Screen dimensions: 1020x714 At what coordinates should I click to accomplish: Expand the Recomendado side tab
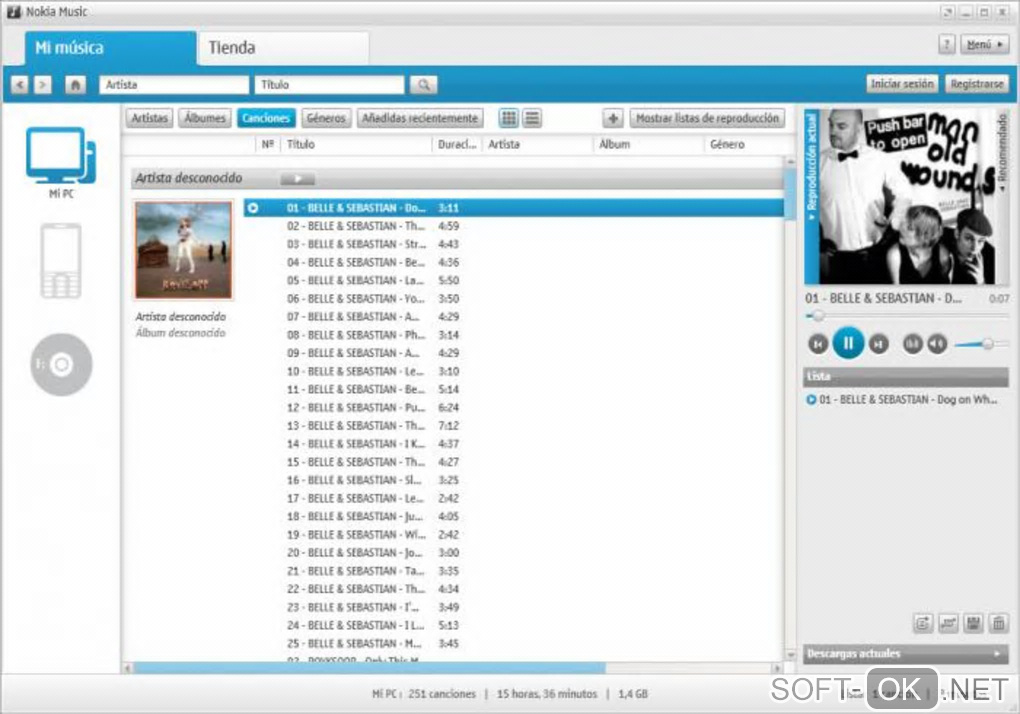point(1002,153)
